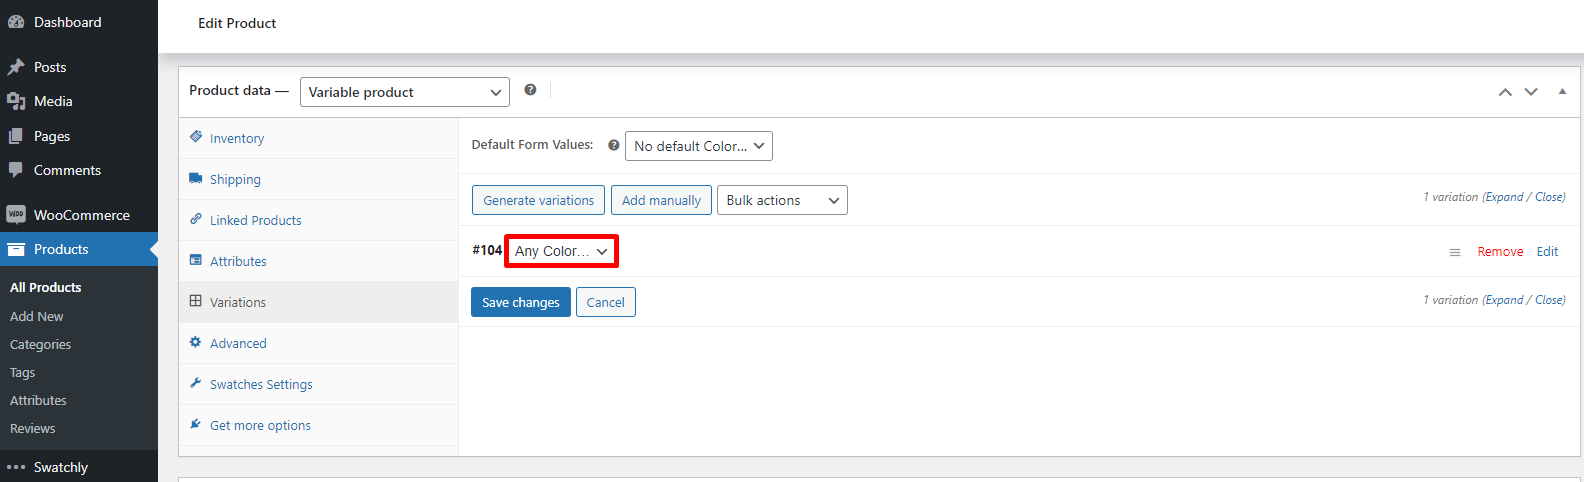Viewport: 1584px width, 482px height.
Task: Move Product data panel up with arrow
Action: point(1504,92)
